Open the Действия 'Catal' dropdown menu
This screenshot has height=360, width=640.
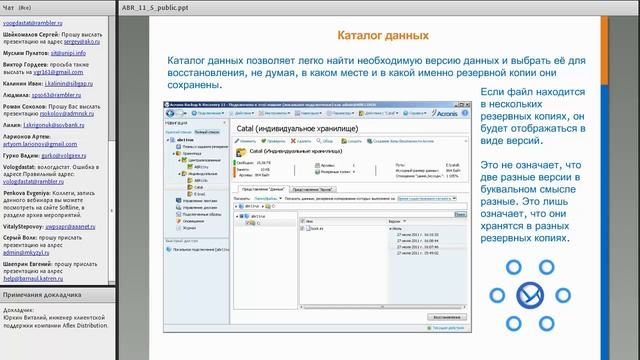pyautogui.click(x=378, y=113)
